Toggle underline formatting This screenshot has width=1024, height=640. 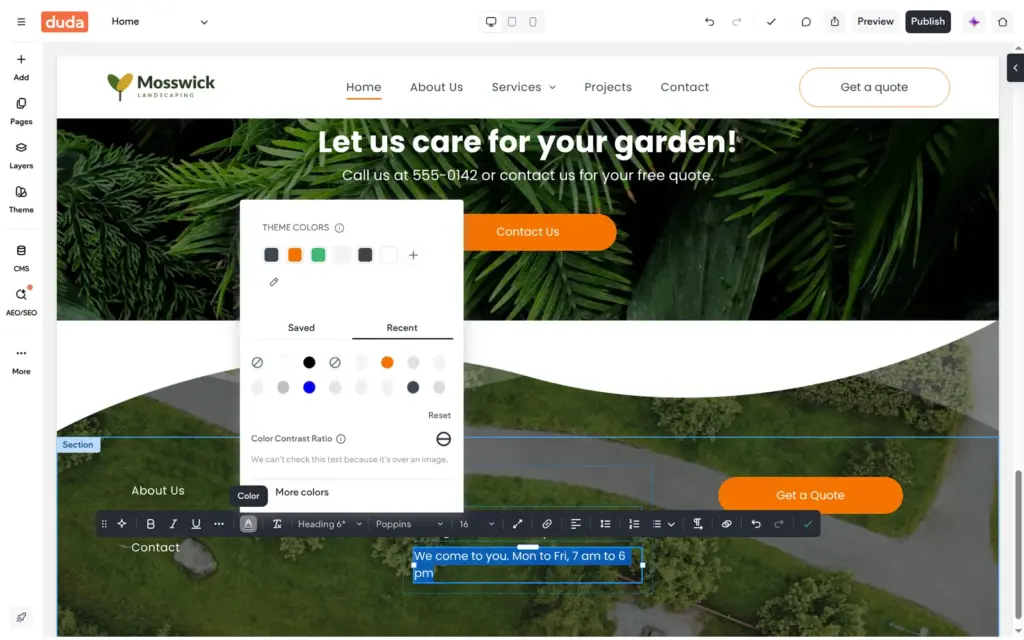tap(196, 524)
